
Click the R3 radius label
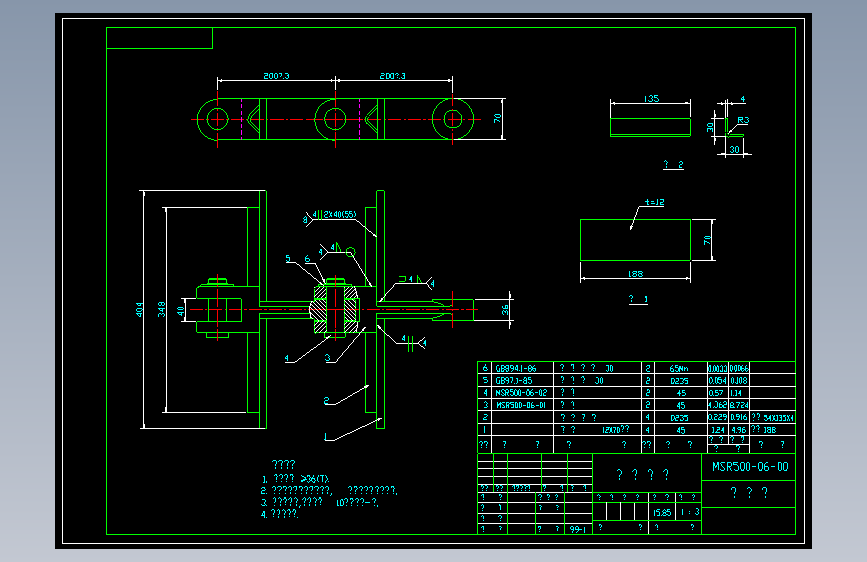pyautogui.click(x=743, y=120)
